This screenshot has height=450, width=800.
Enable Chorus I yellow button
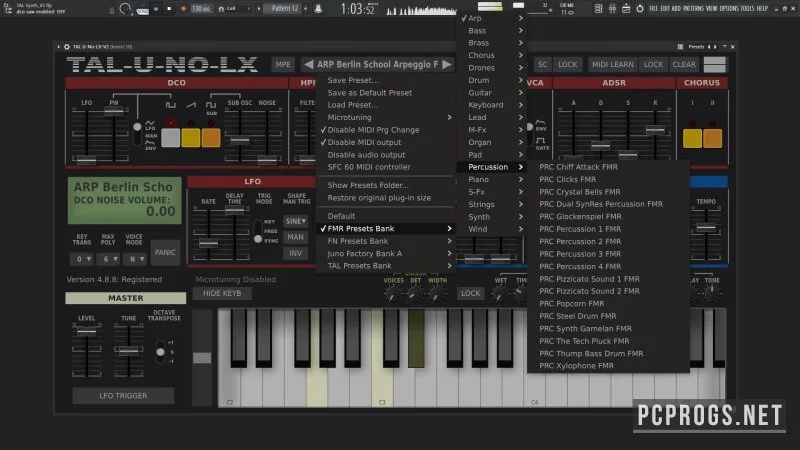pos(692,138)
